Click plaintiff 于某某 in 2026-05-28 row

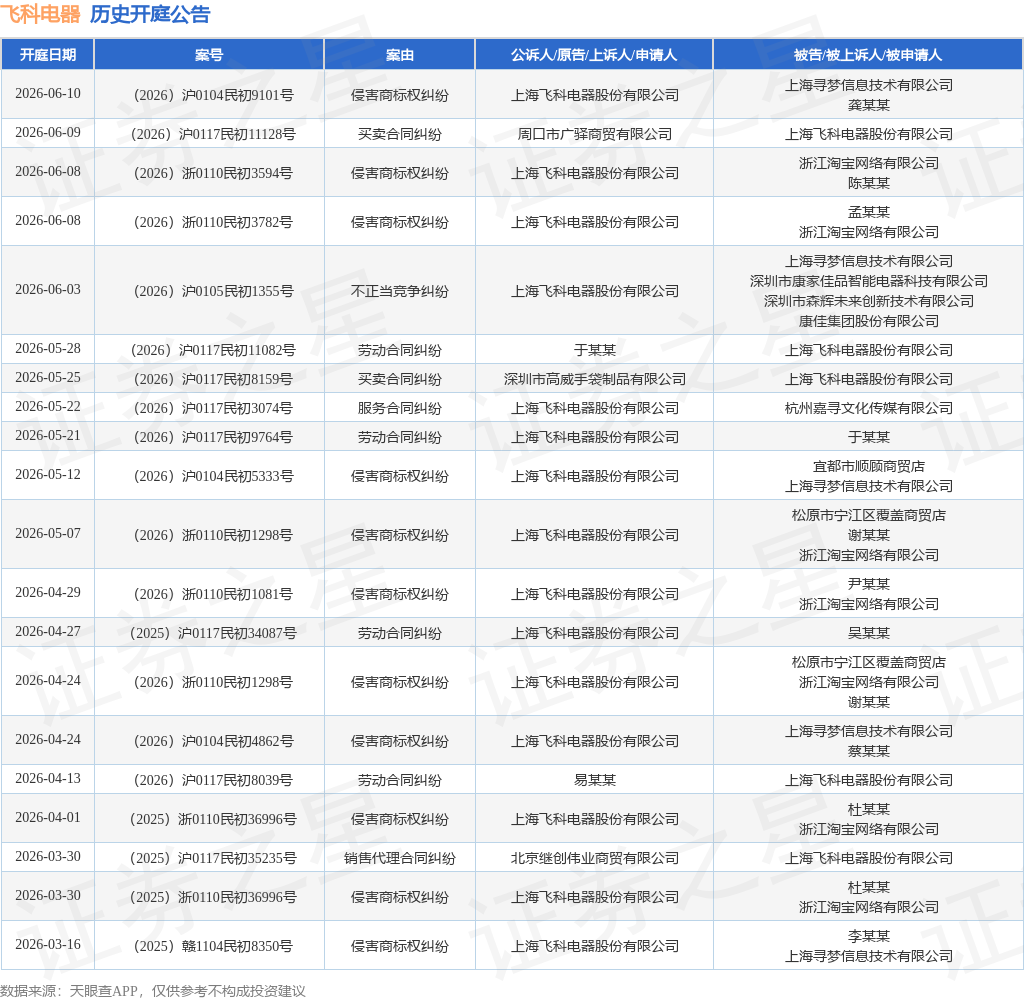(x=594, y=351)
